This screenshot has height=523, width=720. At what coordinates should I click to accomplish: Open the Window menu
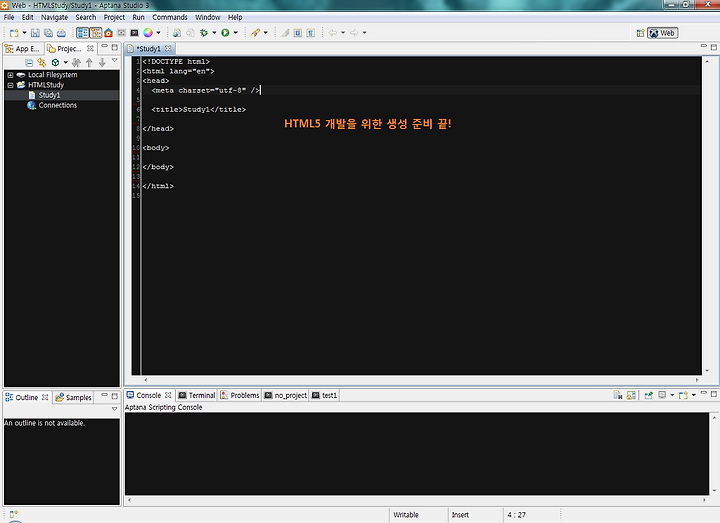(x=208, y=17)
